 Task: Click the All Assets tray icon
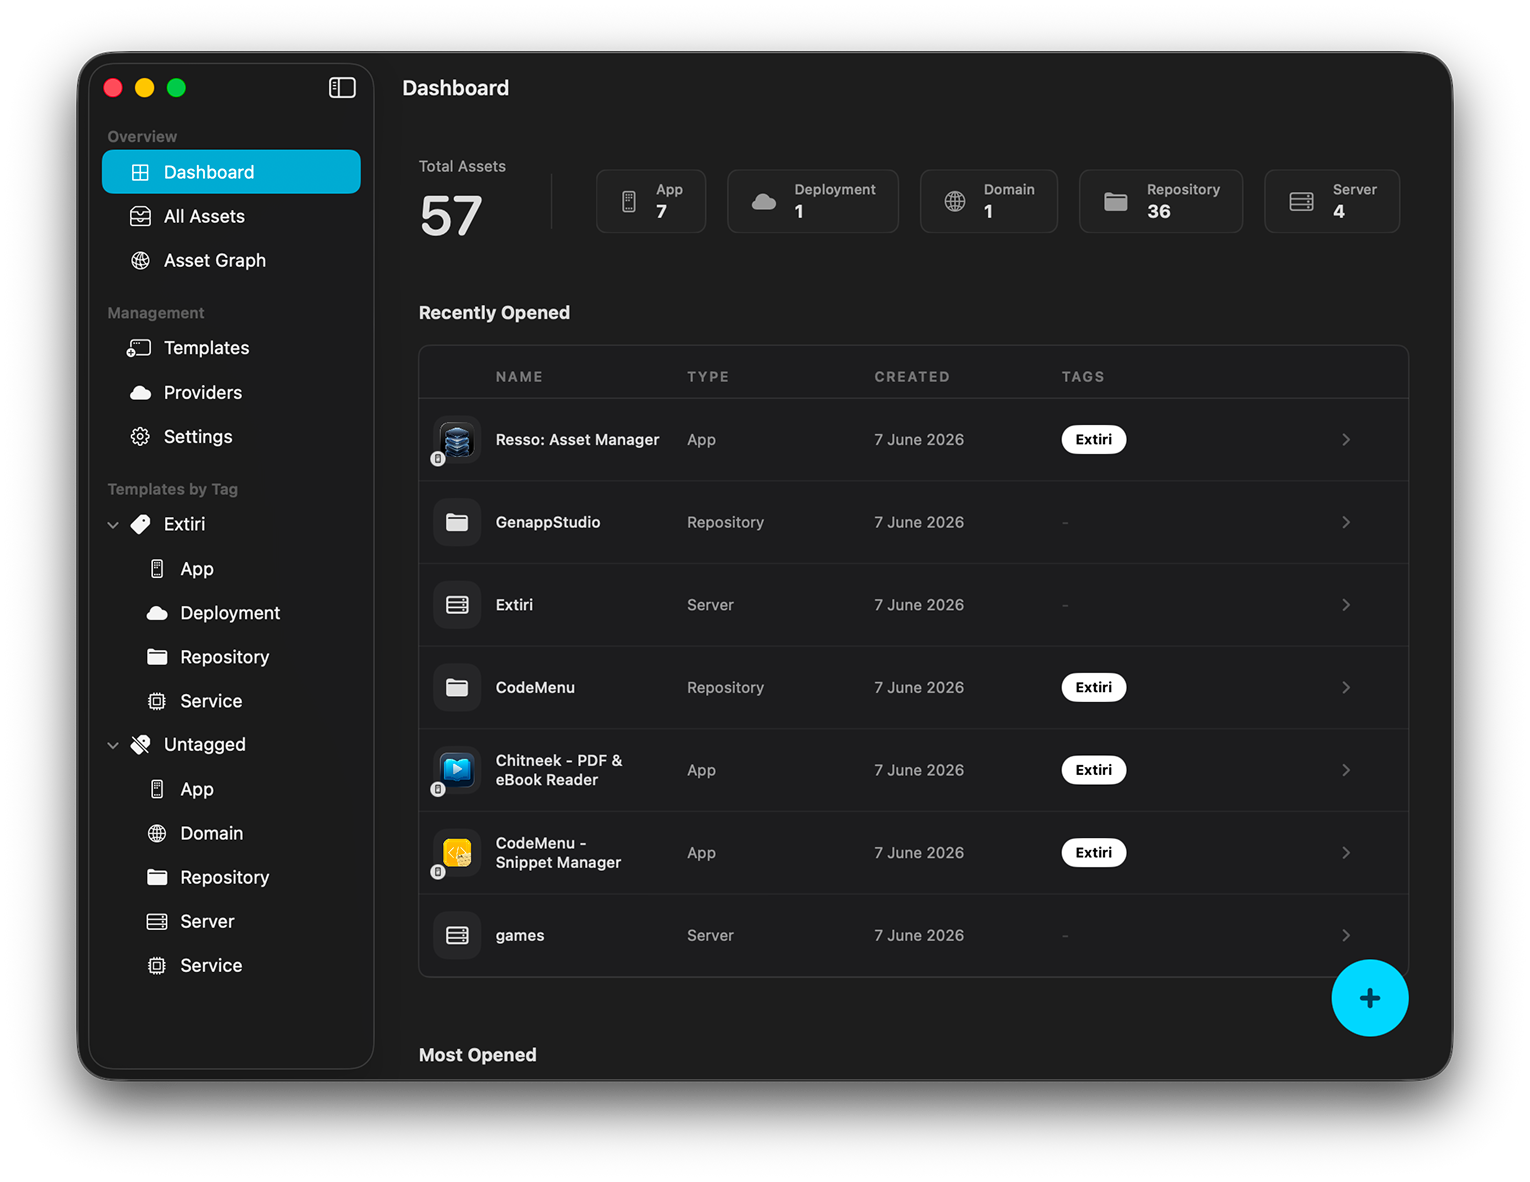(141, 216)
